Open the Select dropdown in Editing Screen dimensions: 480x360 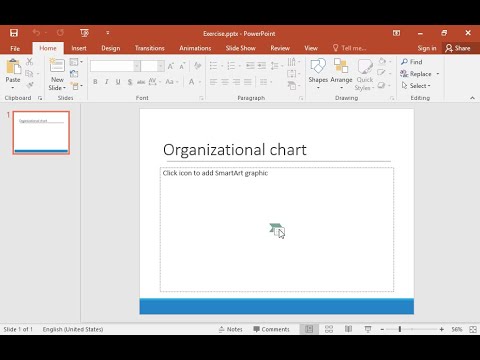click(x=416, y=86)
